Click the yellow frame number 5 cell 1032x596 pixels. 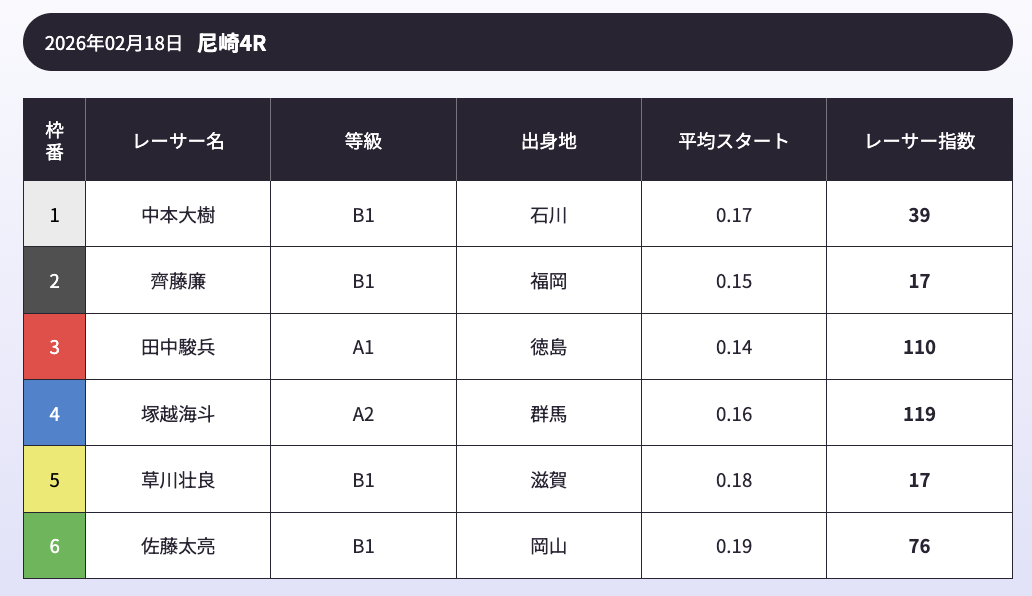(x=54, y=480)
